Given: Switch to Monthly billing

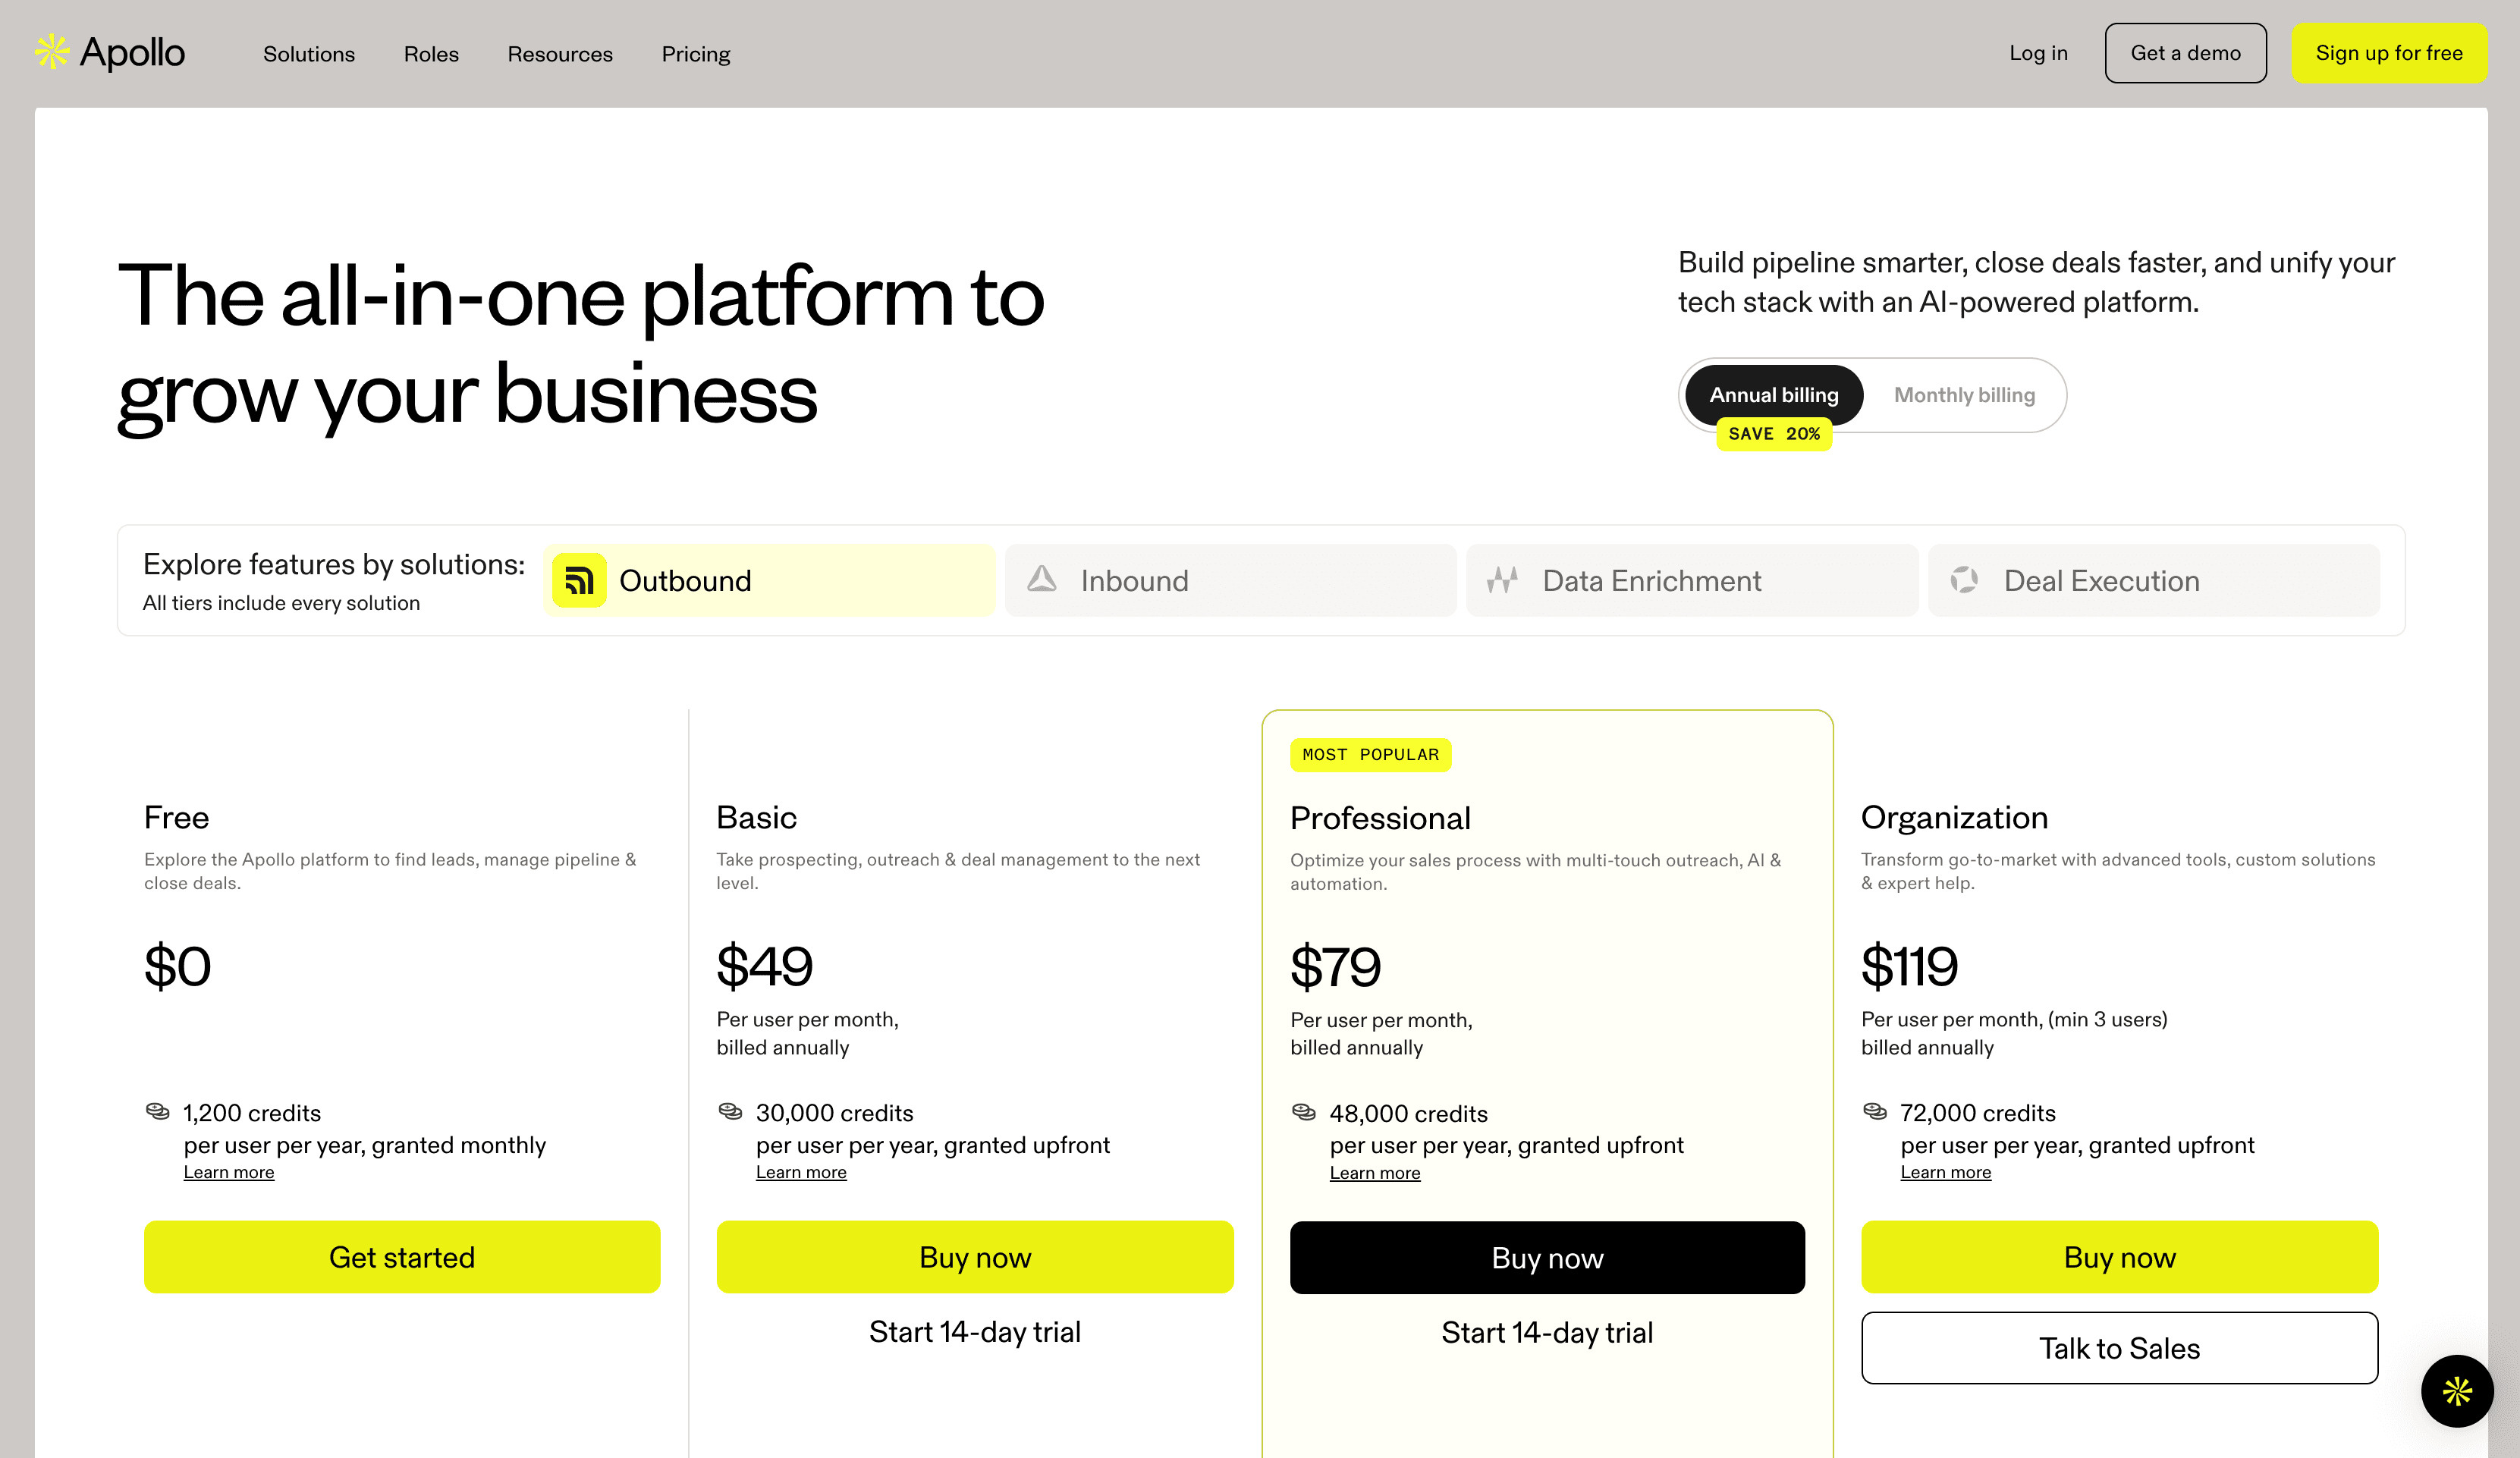Looking at the screenshot, I should click(x=1964, y=394).
